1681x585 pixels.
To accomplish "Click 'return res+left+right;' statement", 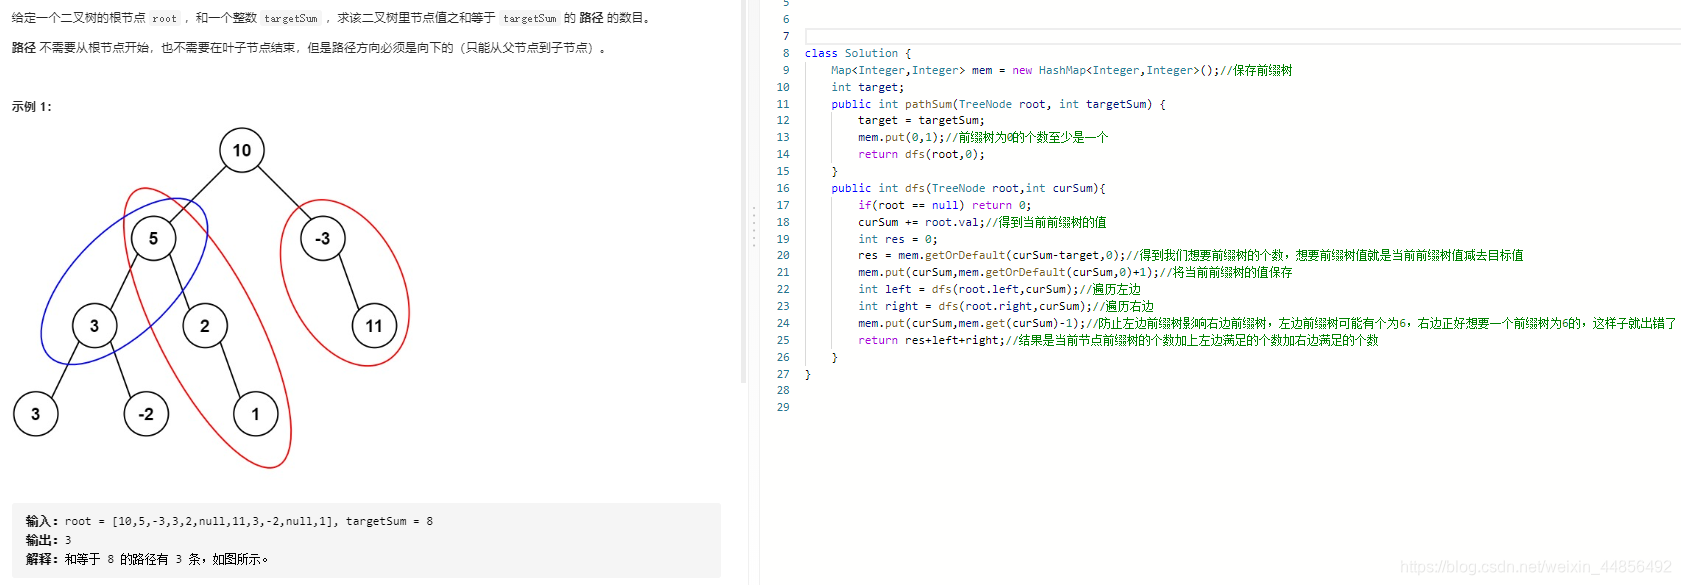I will 931,340.
